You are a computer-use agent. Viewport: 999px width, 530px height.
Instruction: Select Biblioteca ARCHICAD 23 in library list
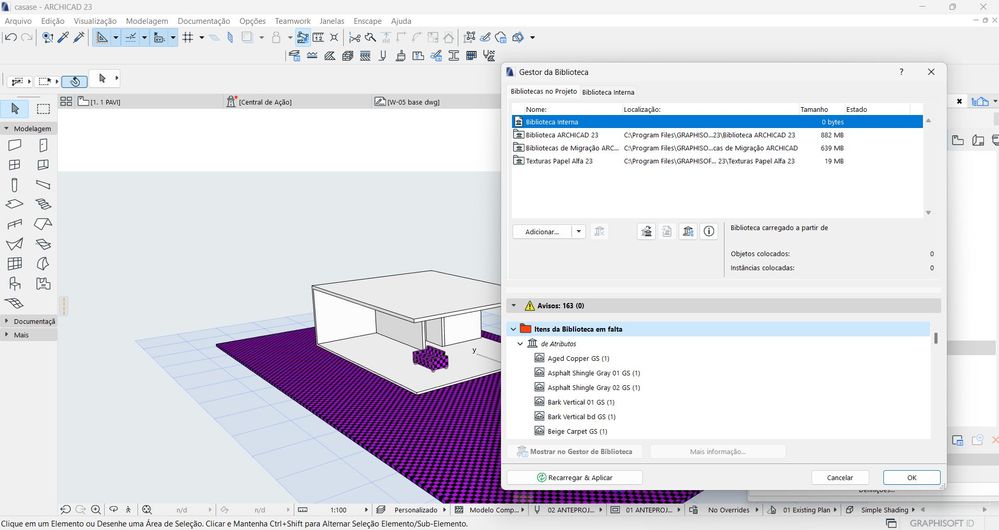(x=562, y=135)
